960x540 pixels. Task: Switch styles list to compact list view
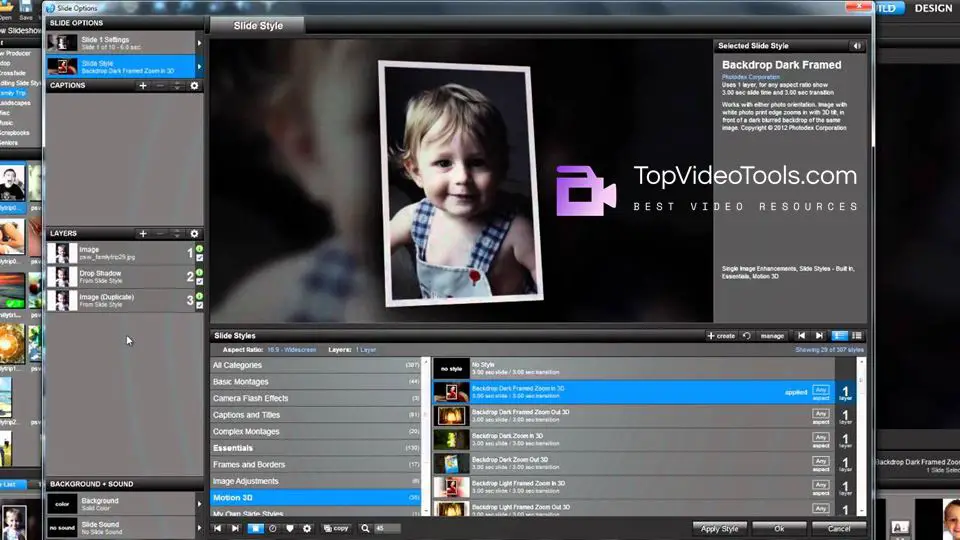click(x=857, y=336)
